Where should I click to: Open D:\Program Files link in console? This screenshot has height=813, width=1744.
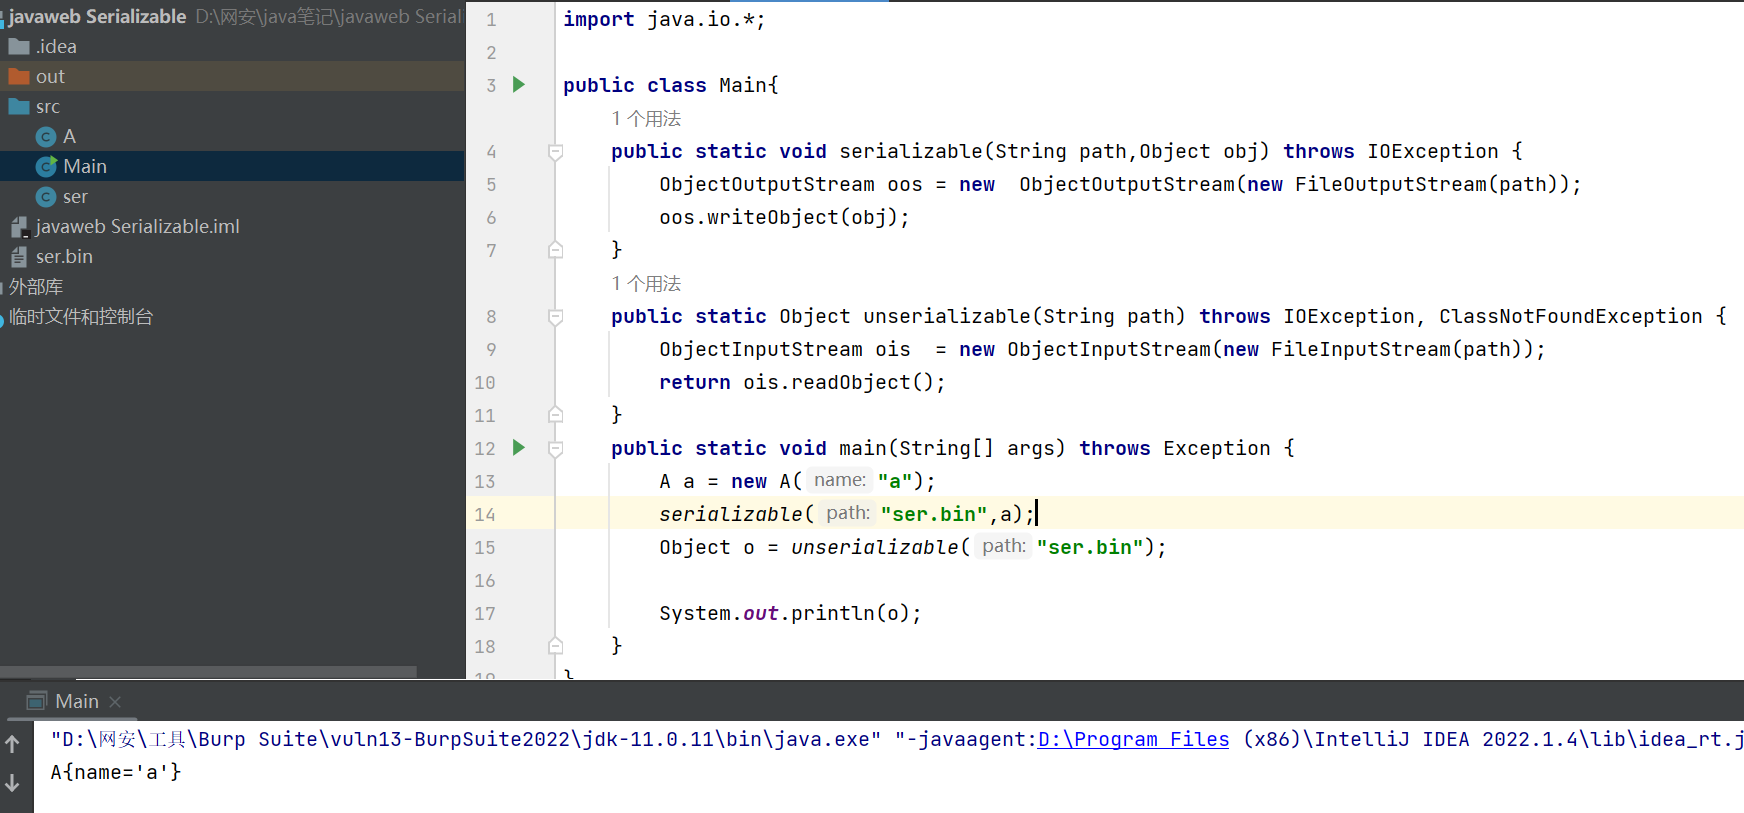pos(1133,739)
